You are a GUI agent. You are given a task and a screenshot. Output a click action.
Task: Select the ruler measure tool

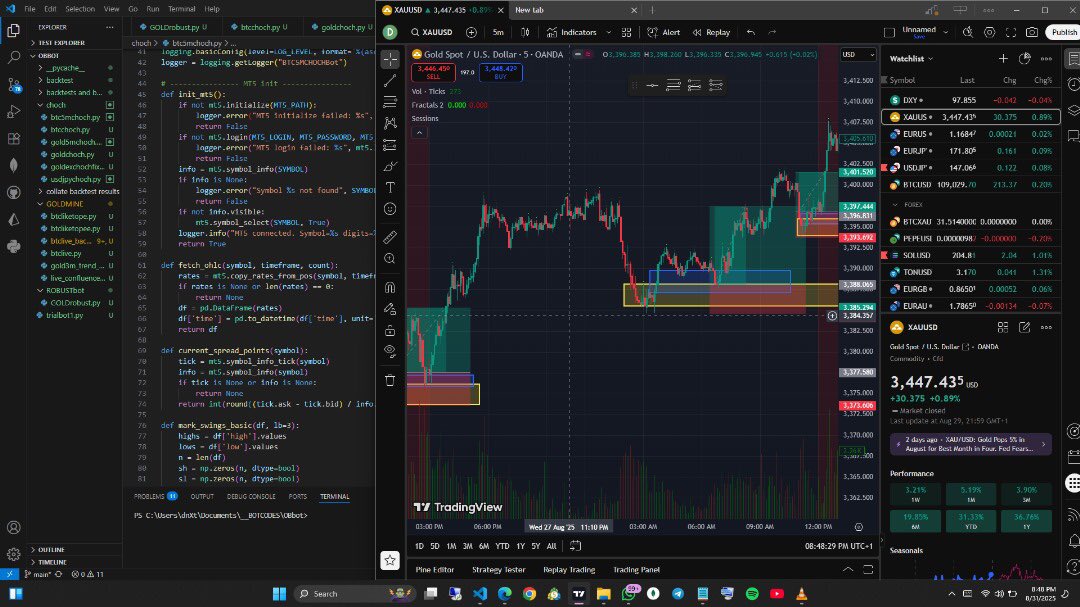coord(390,238)
